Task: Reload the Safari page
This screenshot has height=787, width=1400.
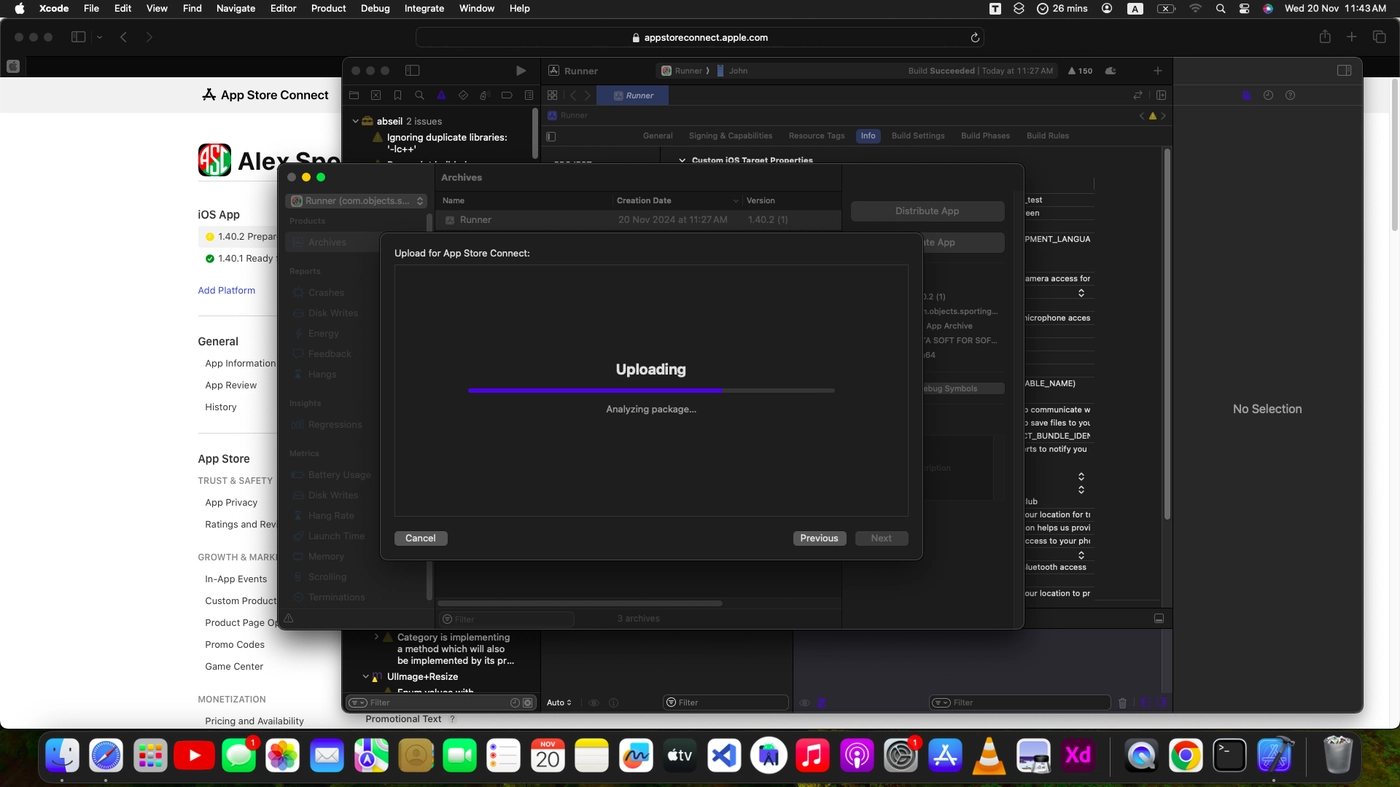Action: click(x=975, y=38)
